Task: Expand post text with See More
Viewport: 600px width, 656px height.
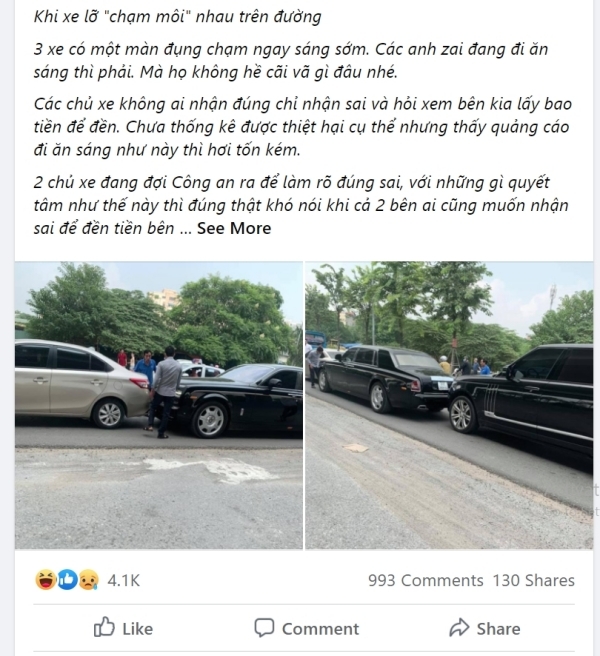Action: [234, 228]
